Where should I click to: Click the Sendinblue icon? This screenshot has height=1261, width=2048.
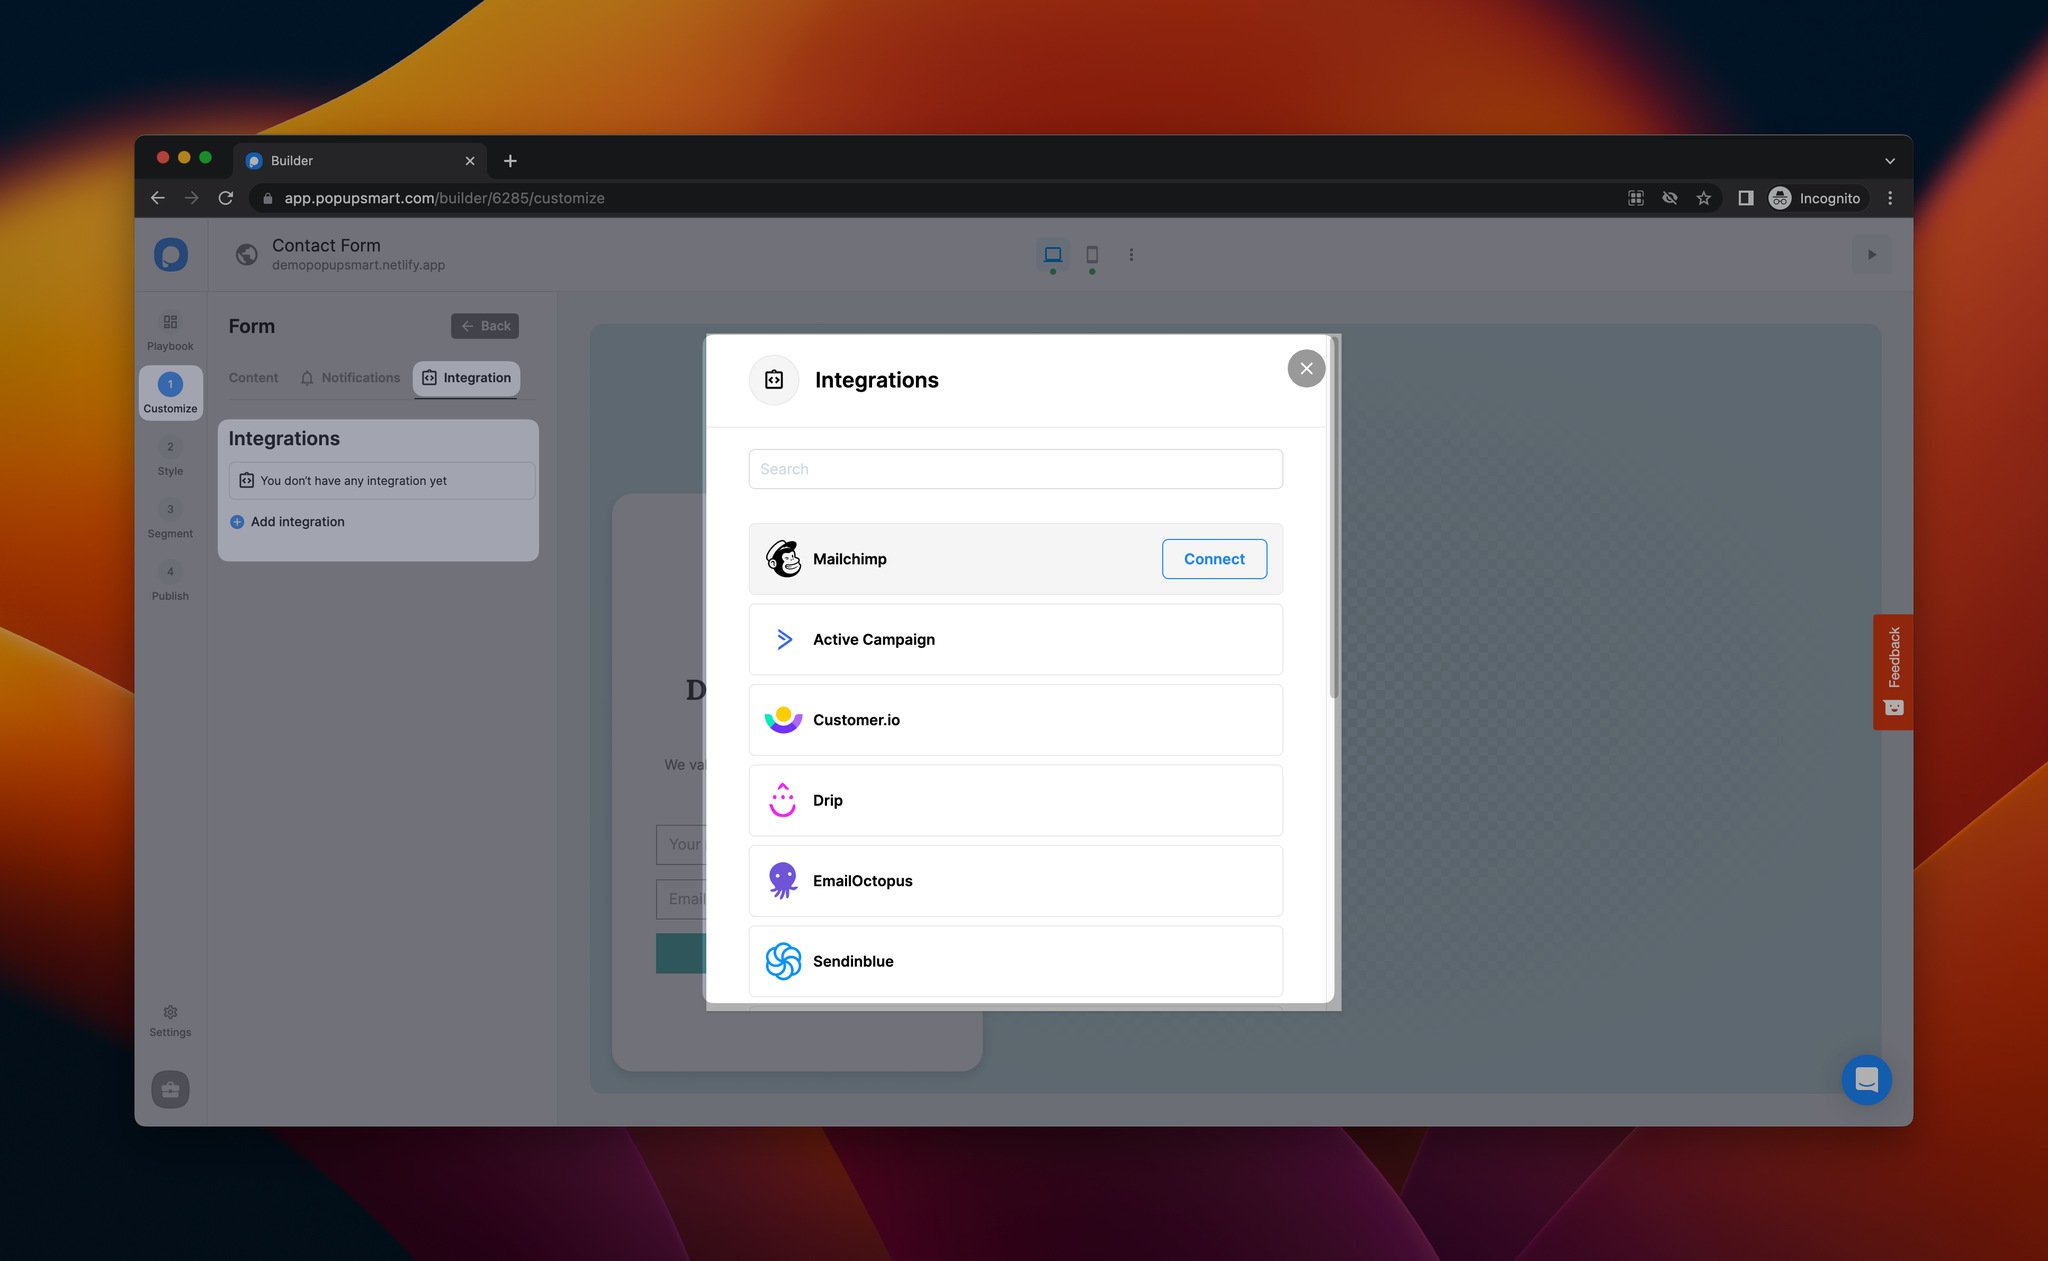tap(781, 961)
